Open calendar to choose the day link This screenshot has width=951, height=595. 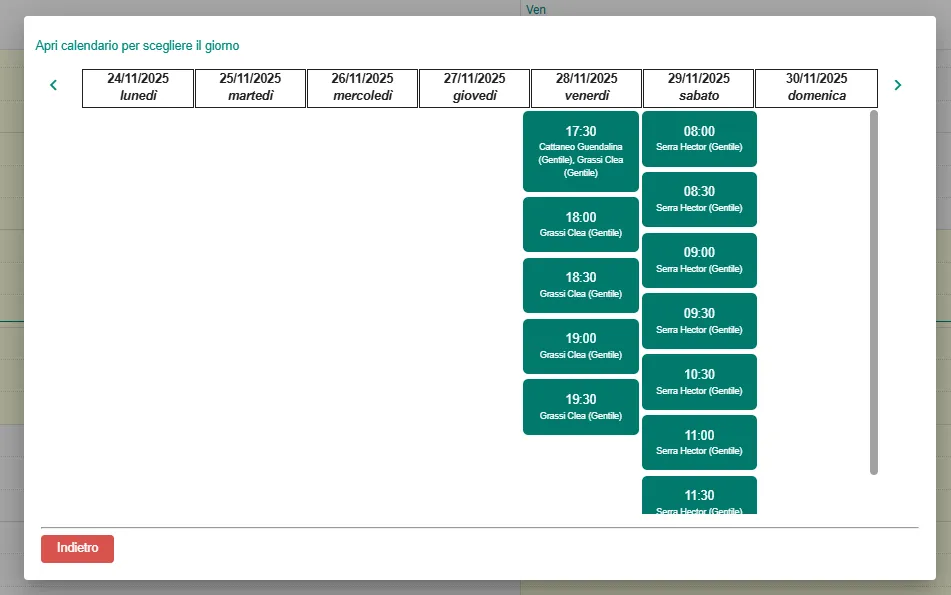point(137,46)
